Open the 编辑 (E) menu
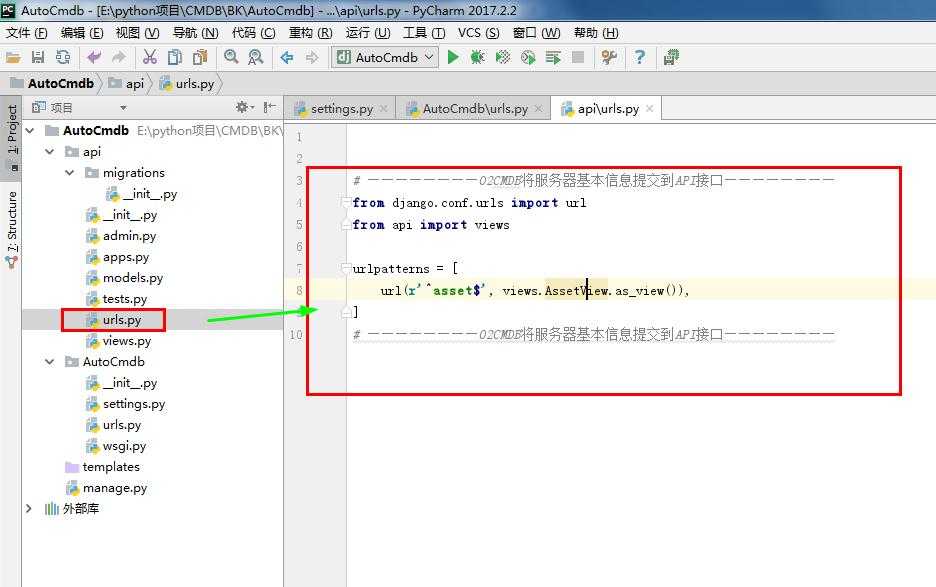 82,33
